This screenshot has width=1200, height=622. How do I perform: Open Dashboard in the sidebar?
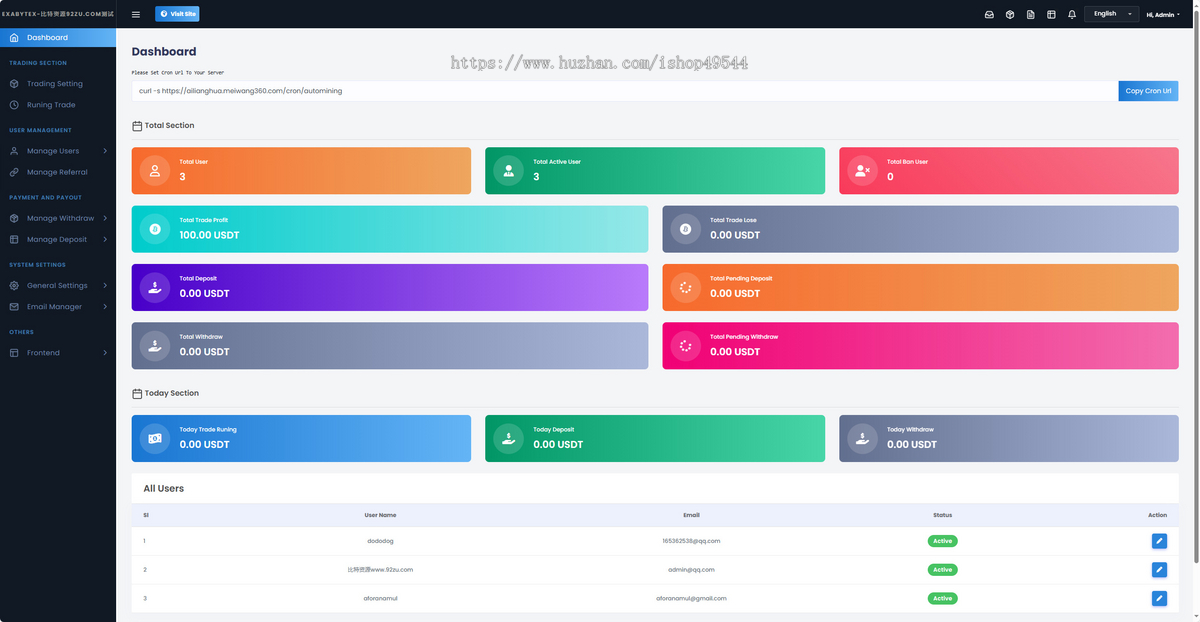coord(58,37)
